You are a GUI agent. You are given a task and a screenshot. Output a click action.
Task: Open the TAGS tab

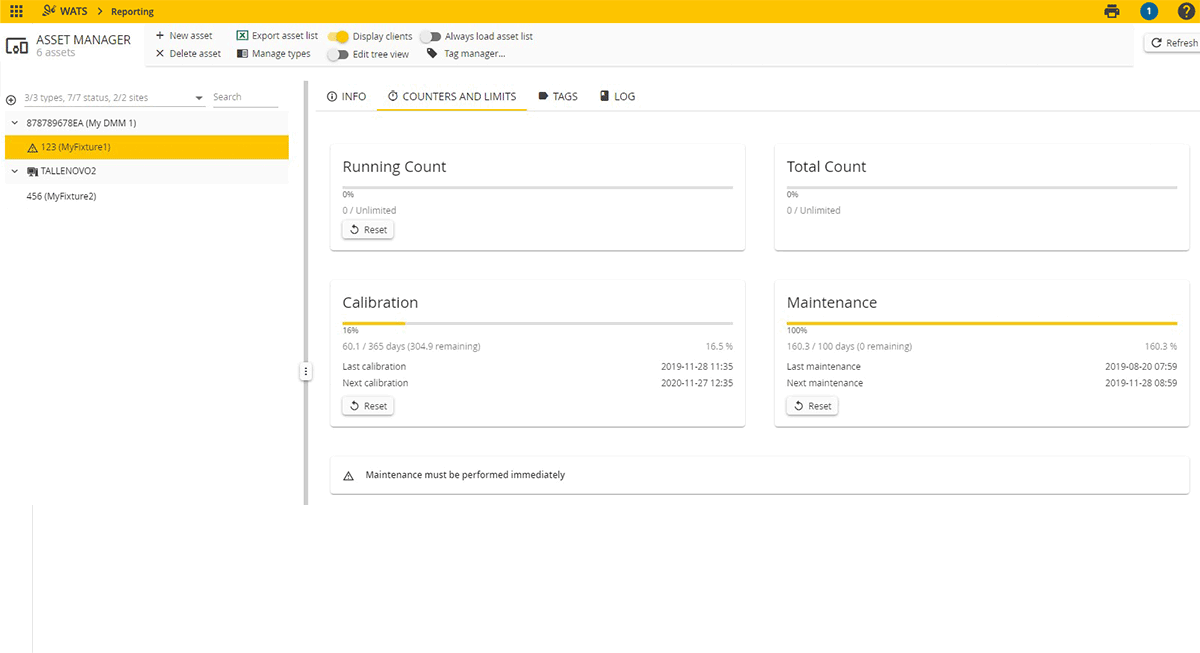click(x=558, y=97)
